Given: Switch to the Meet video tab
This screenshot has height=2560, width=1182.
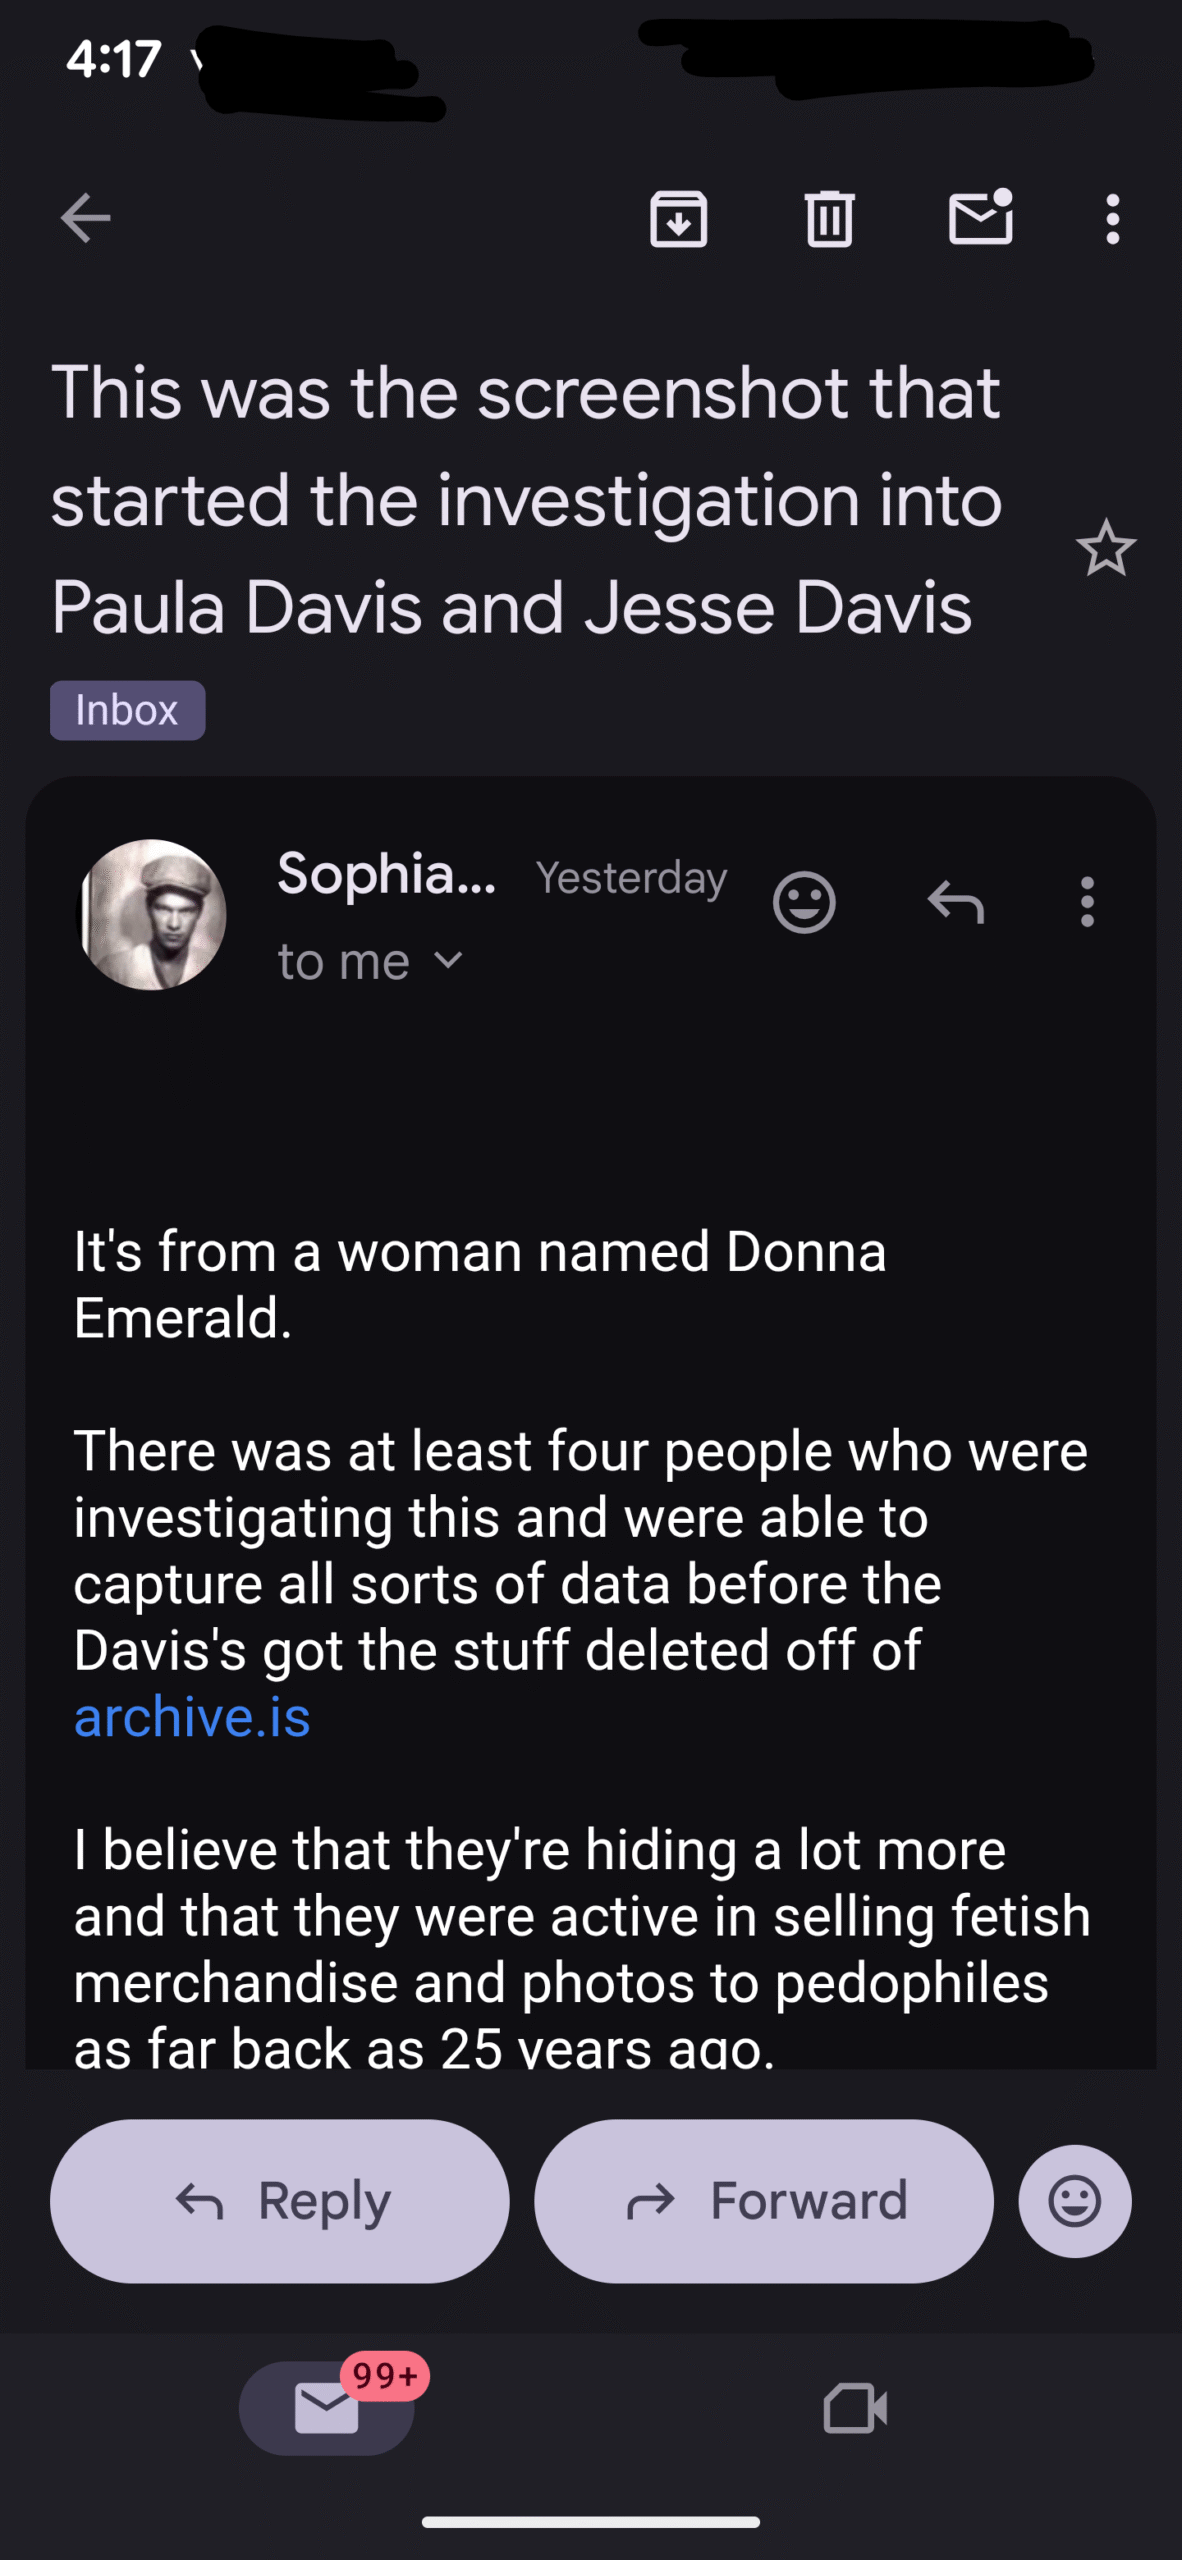Looking at the screenshot, I should (x=855, y=2407).
